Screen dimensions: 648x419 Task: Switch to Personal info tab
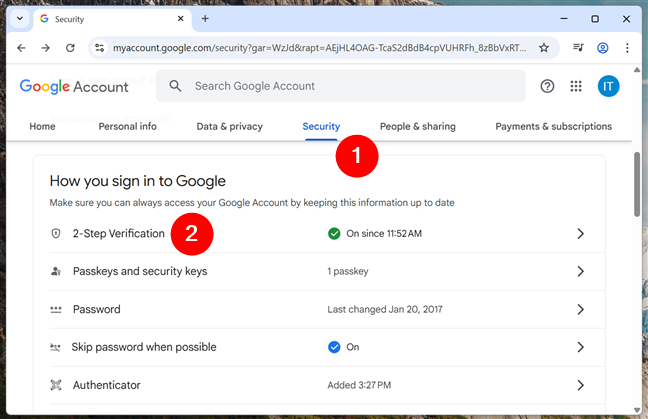(127, 126)
